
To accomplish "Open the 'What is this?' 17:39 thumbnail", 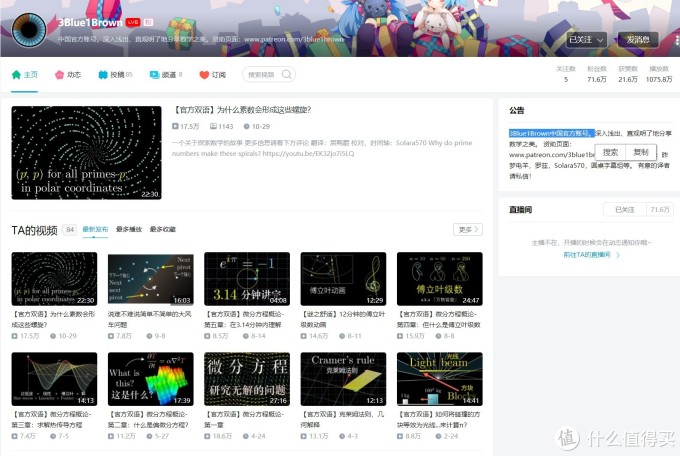I will 150,379.
